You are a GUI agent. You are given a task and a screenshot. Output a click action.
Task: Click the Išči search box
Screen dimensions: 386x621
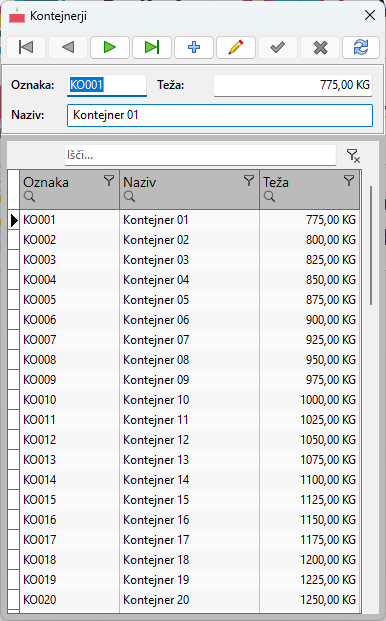(x=200, y=155)
